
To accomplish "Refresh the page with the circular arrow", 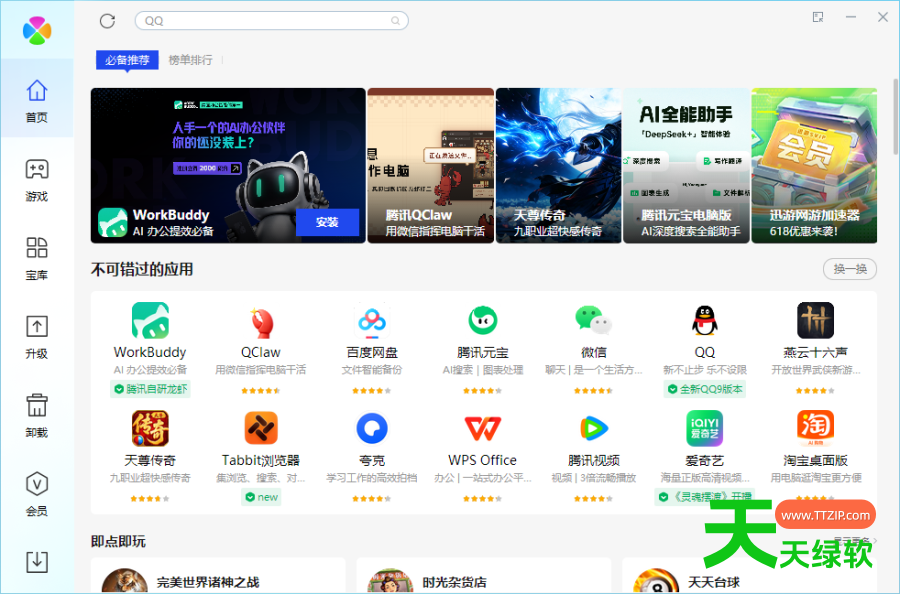I will click(x=107, y=21).
